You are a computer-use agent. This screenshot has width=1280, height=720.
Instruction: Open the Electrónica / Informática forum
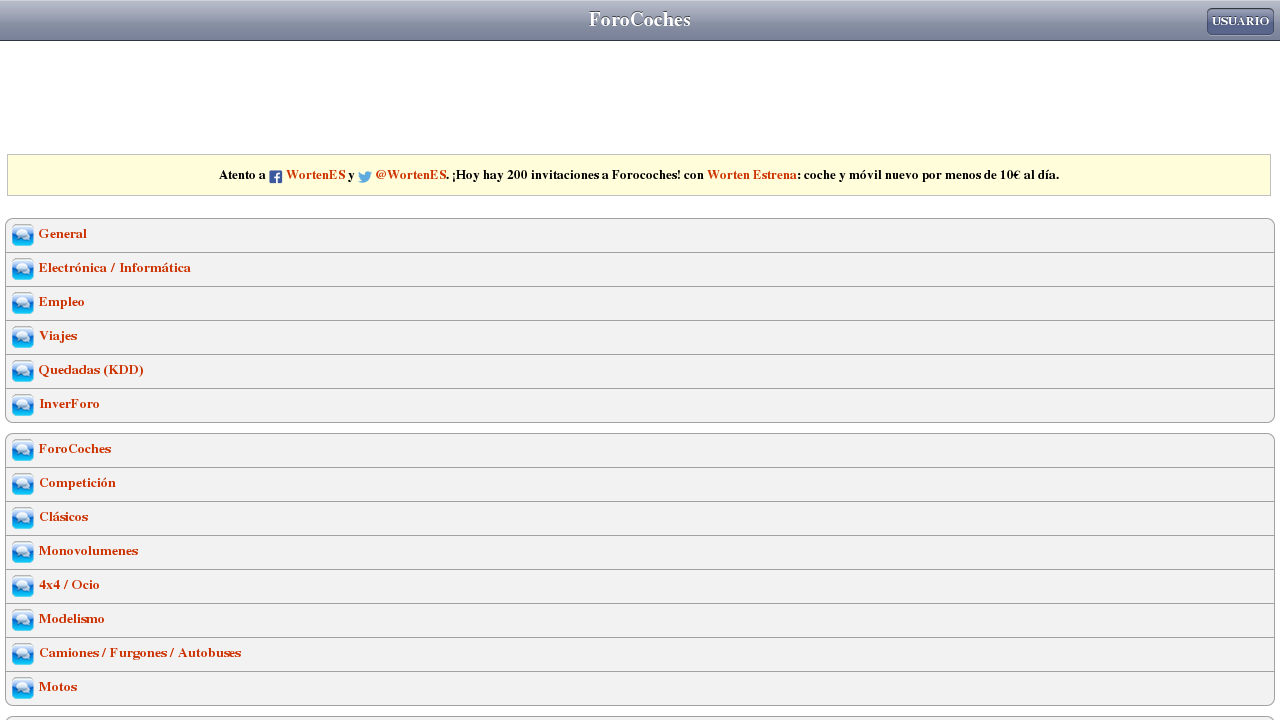tap(115, 268)
